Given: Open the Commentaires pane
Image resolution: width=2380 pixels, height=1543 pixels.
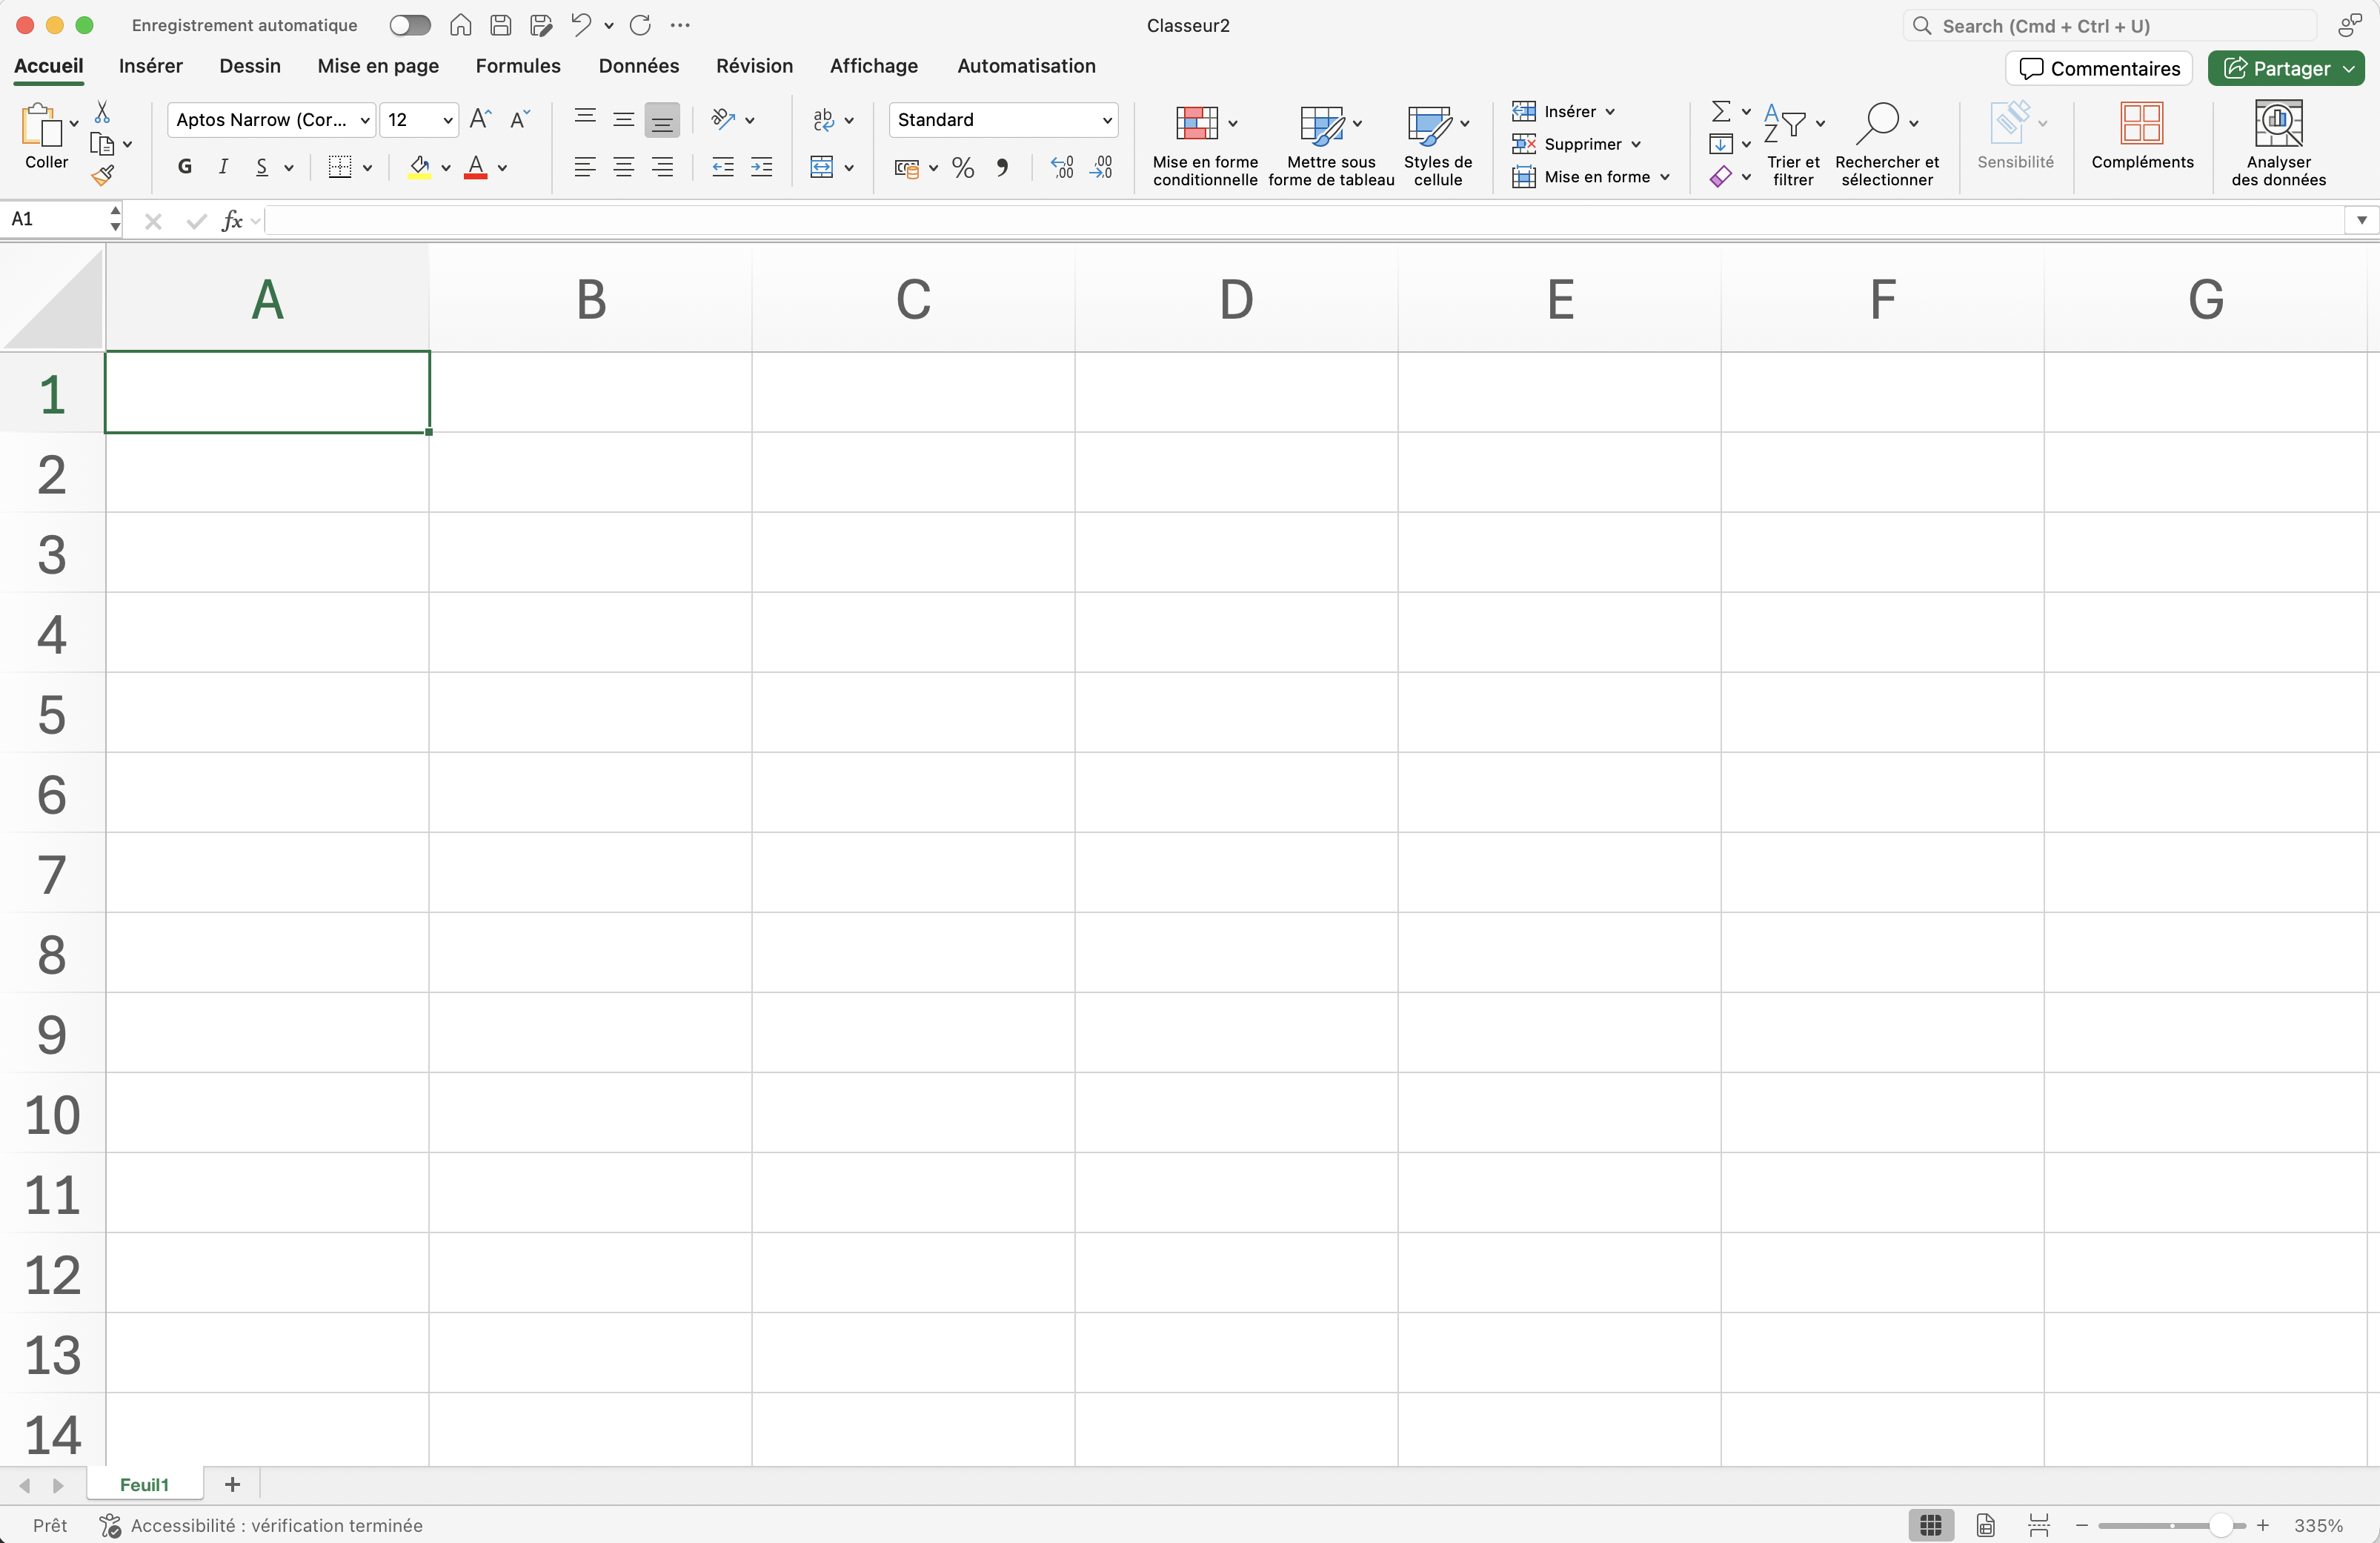Looking at the screenshot, I should pos(2099,68).
